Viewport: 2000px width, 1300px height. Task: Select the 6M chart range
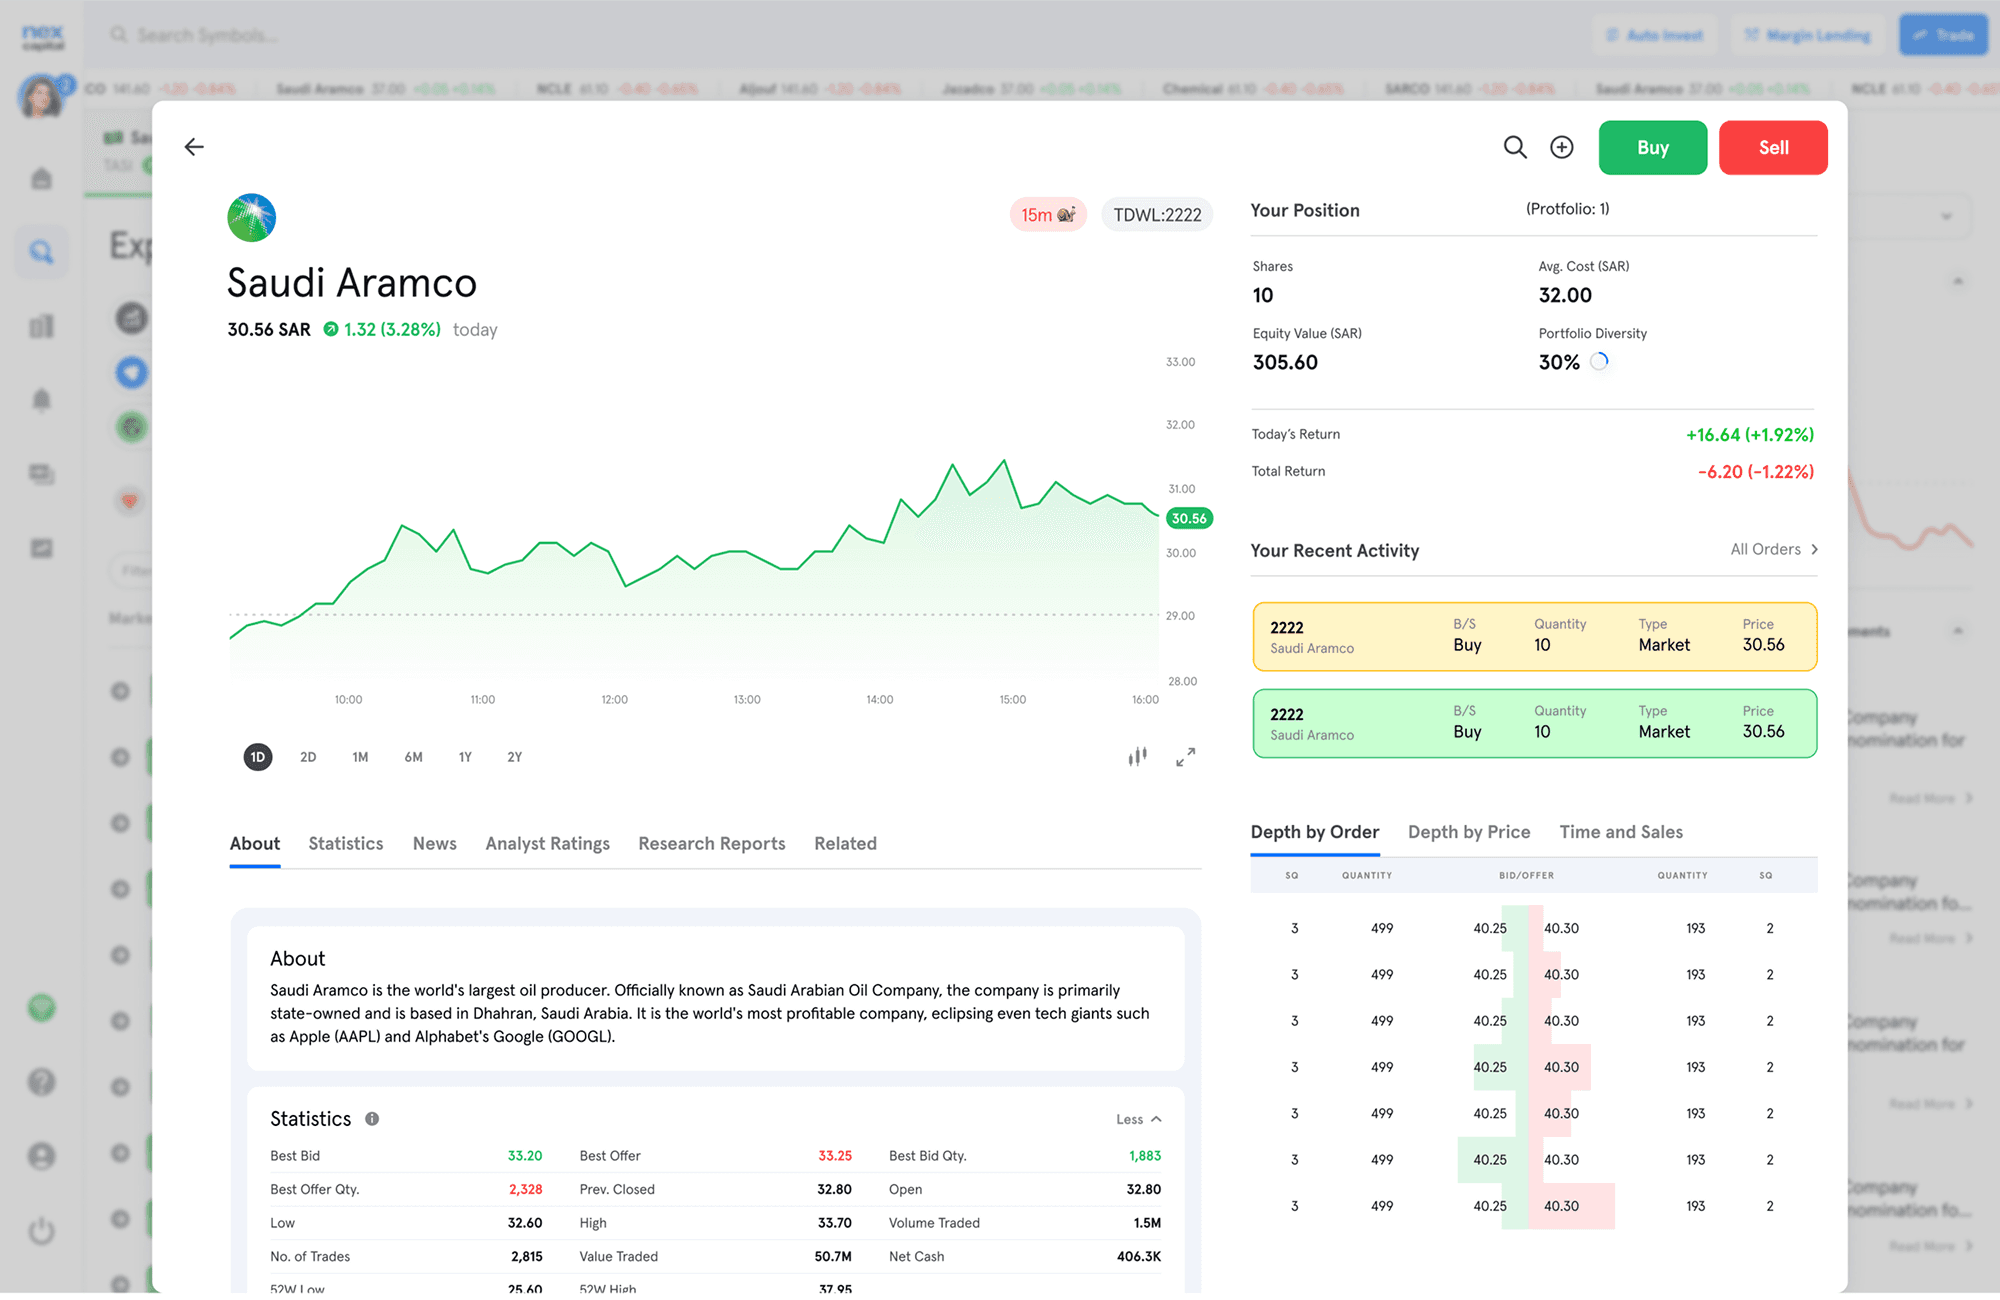click(413, 757)
